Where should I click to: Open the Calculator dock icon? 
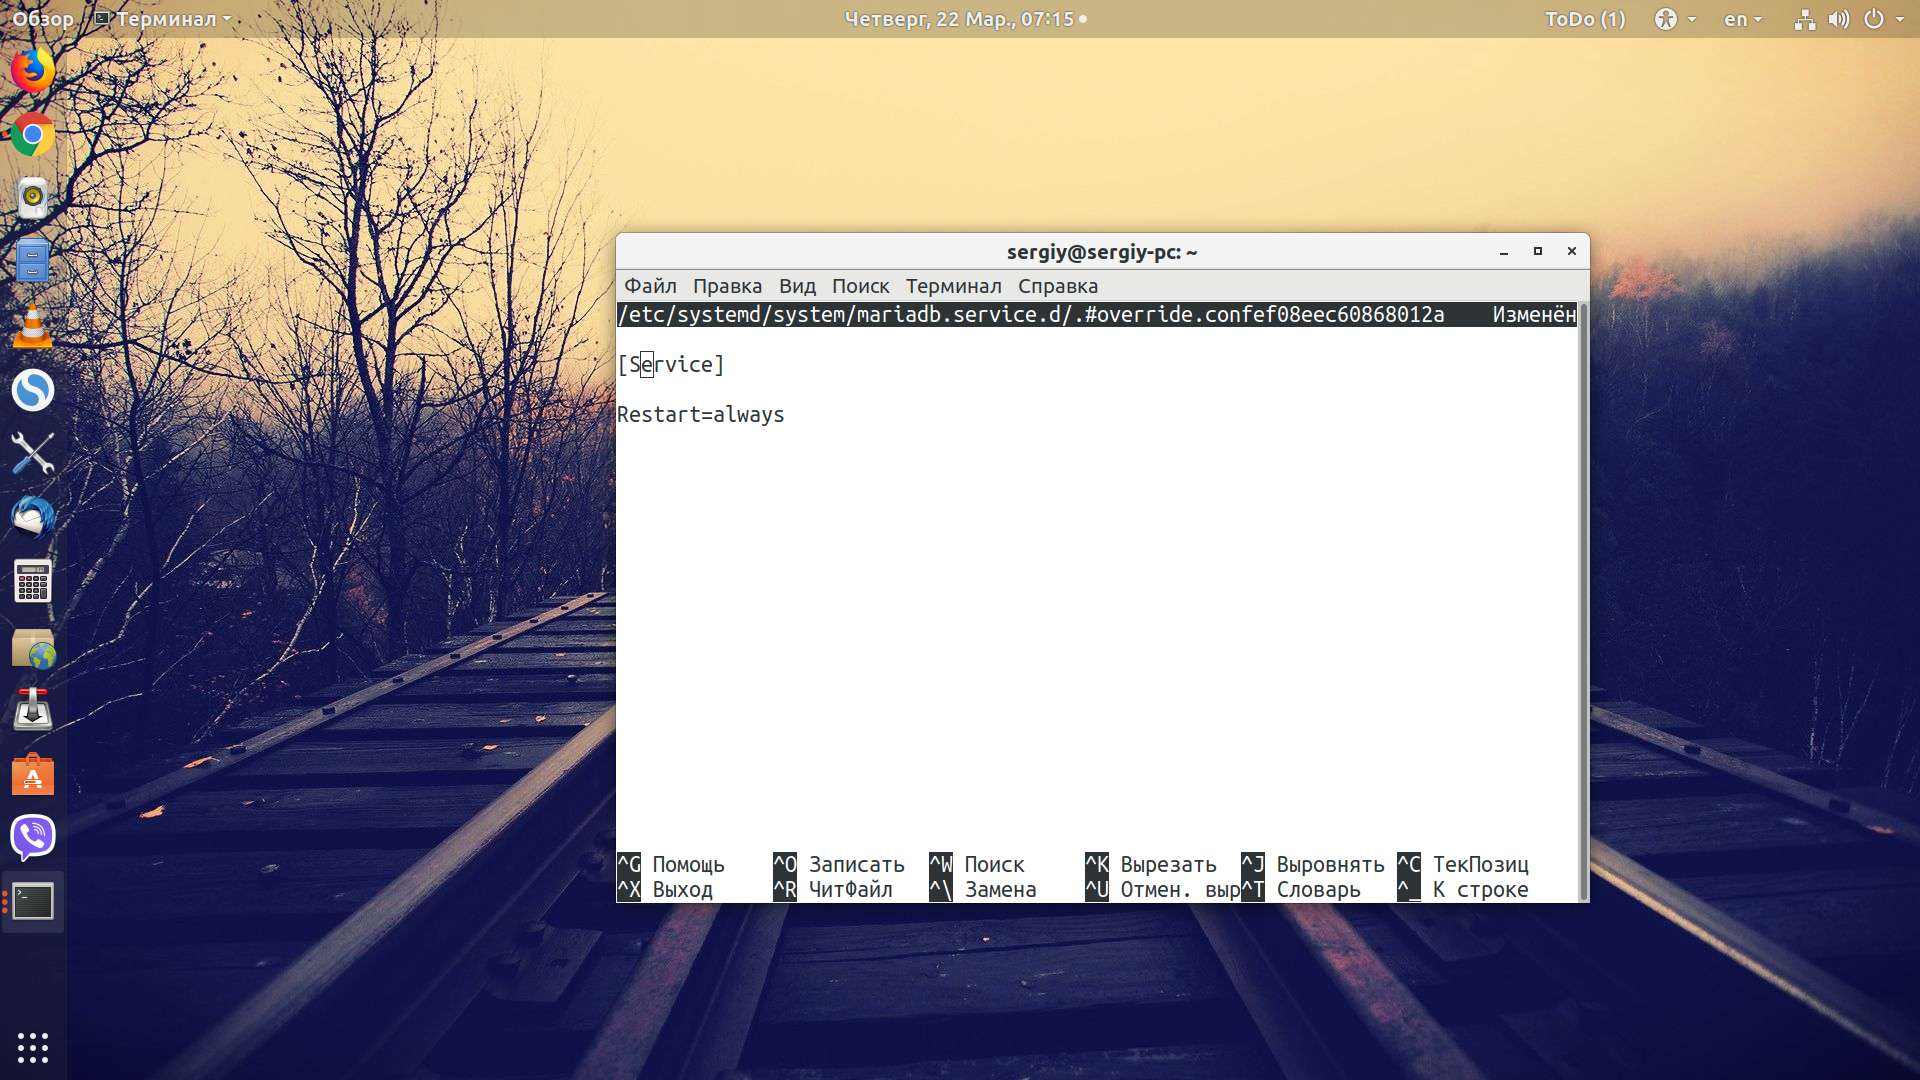click(x=33, y=582)
